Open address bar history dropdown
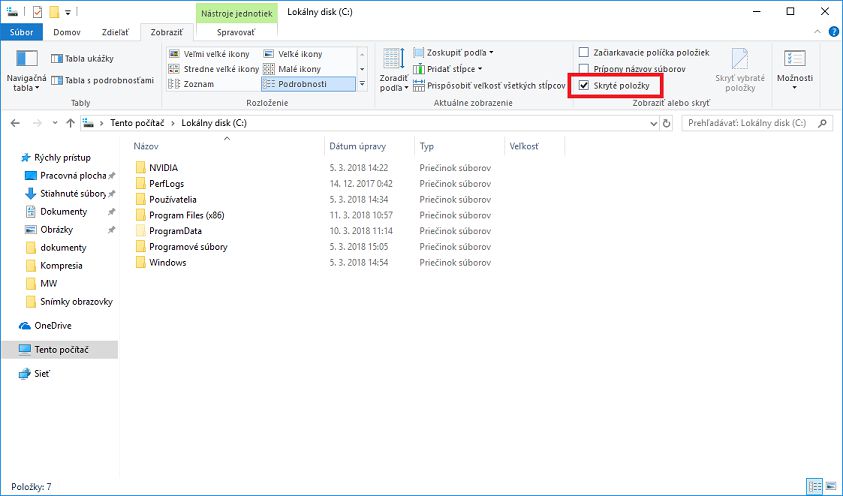 click(x=653, y=123)
